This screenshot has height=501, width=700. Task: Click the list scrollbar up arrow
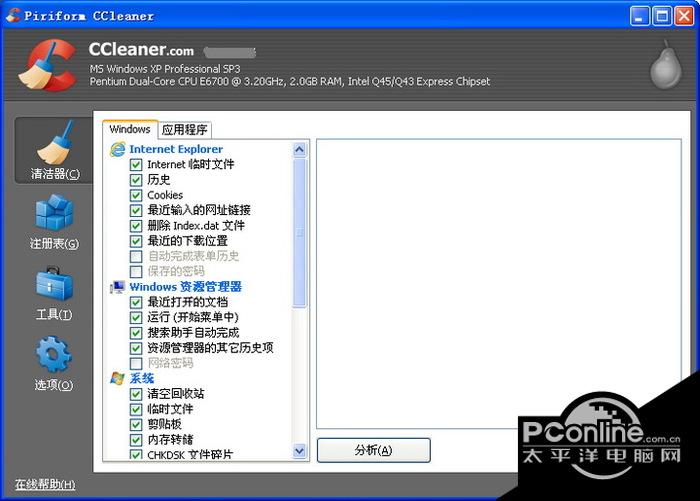(300, 150)
